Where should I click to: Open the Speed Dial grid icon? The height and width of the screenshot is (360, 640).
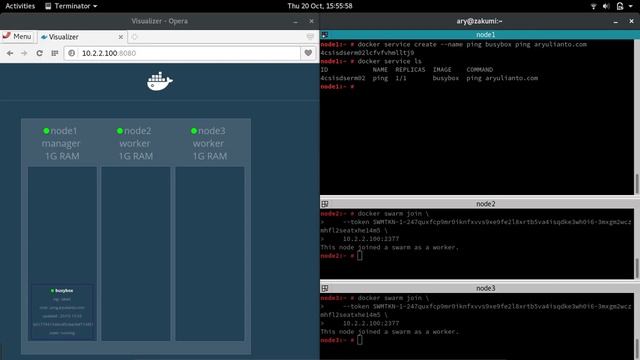pyautogui.click(x=55, y=53)
